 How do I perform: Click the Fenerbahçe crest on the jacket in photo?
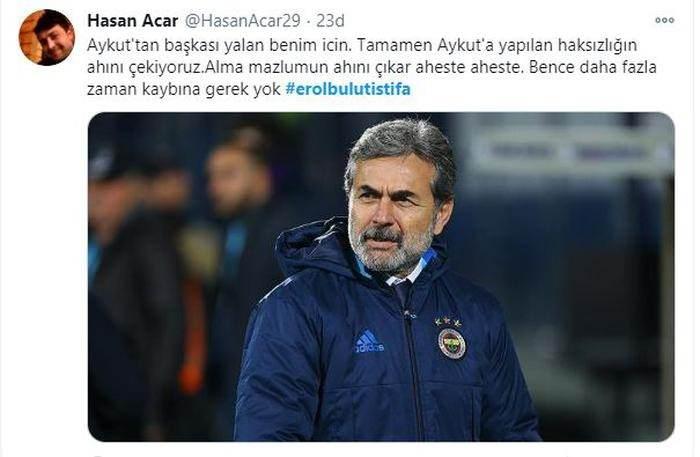click(451, 343)
